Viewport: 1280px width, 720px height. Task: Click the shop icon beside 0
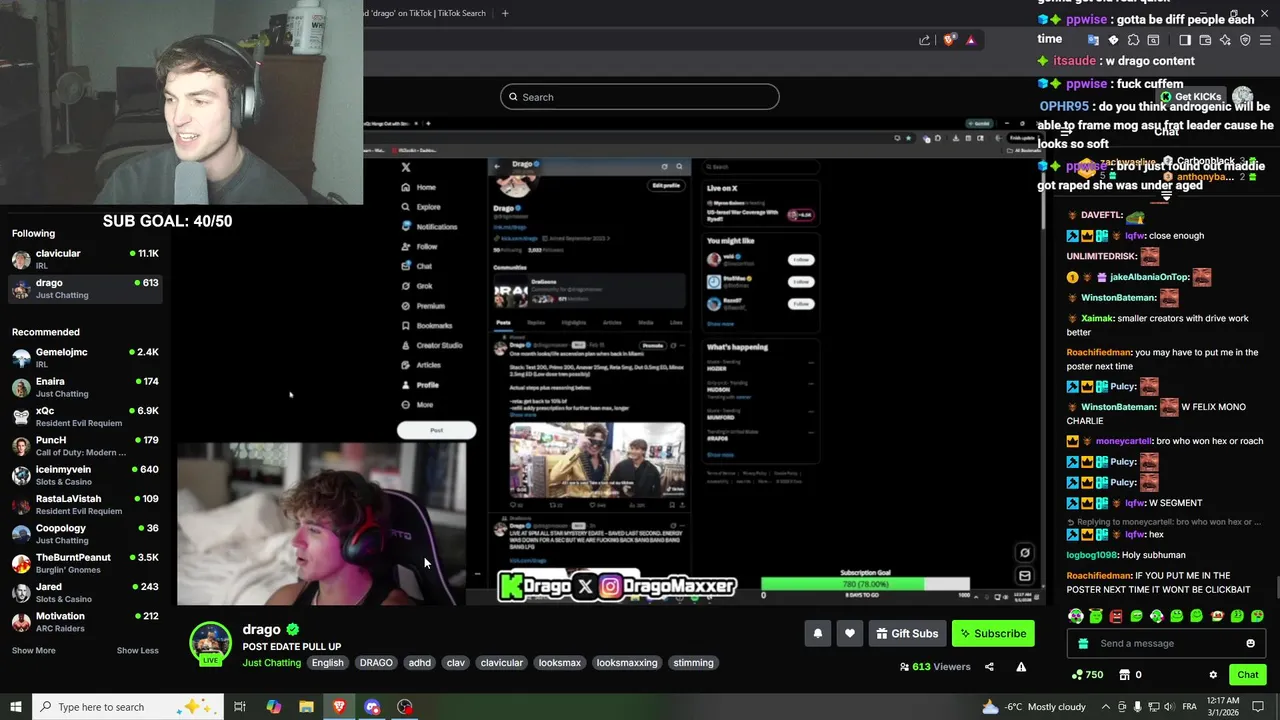1124,675
